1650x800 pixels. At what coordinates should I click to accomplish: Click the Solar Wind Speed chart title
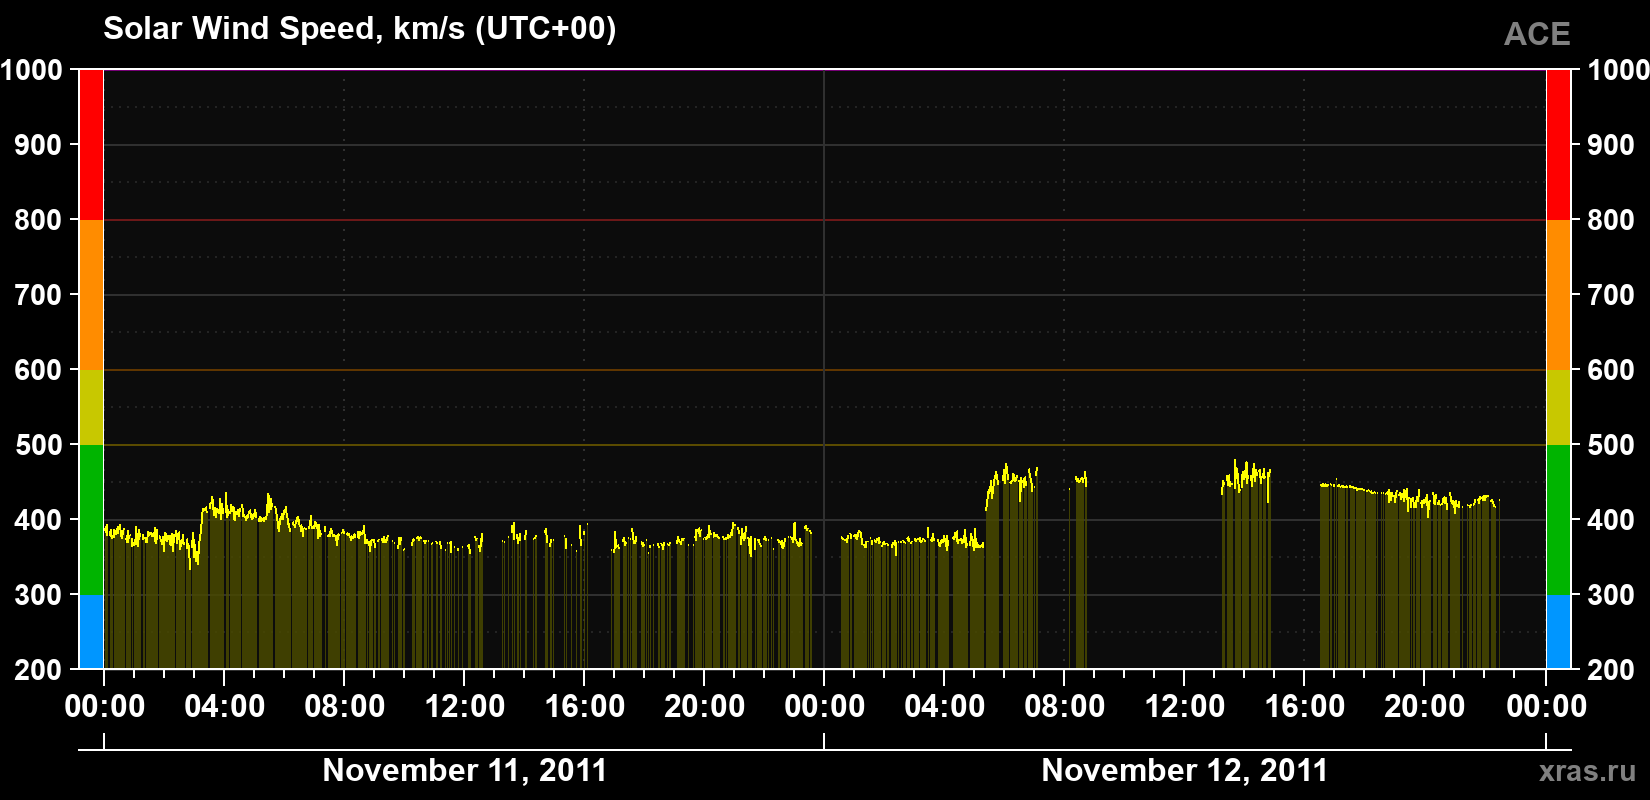(360, 28)
